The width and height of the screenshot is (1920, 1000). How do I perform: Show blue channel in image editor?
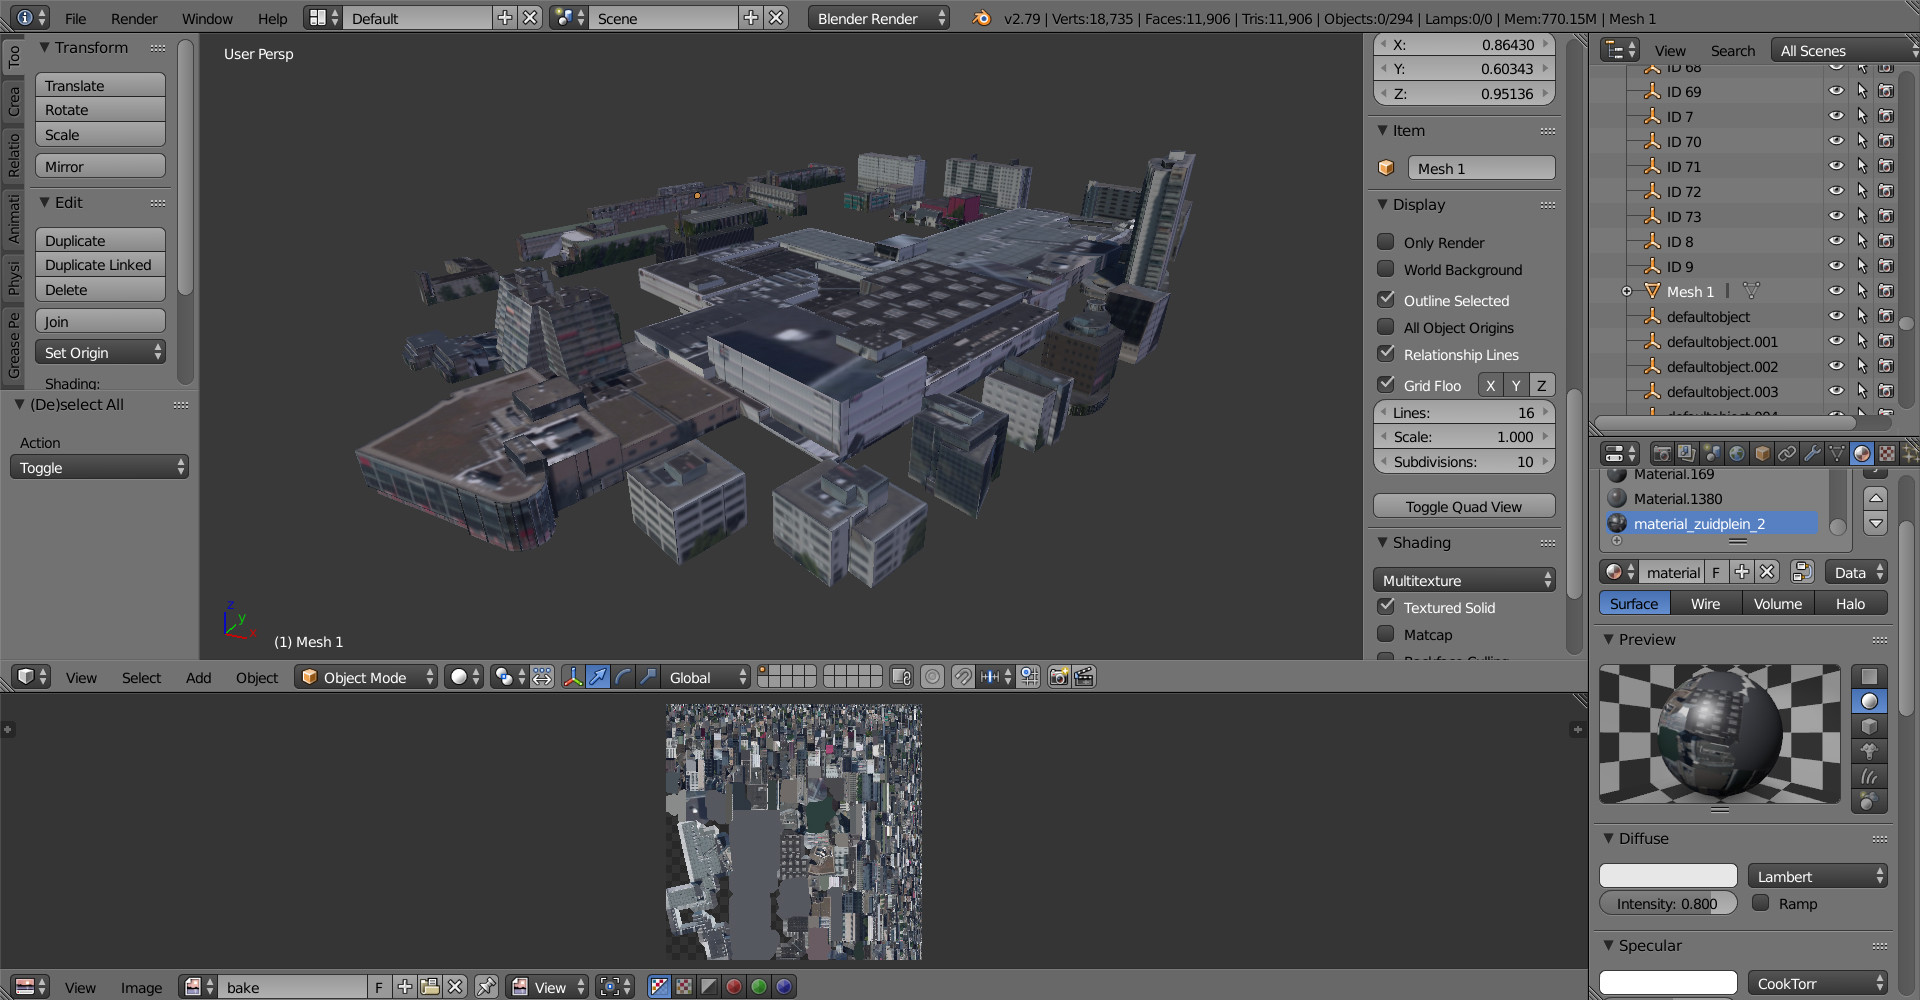pyautogui.click(x=784, y=987)
